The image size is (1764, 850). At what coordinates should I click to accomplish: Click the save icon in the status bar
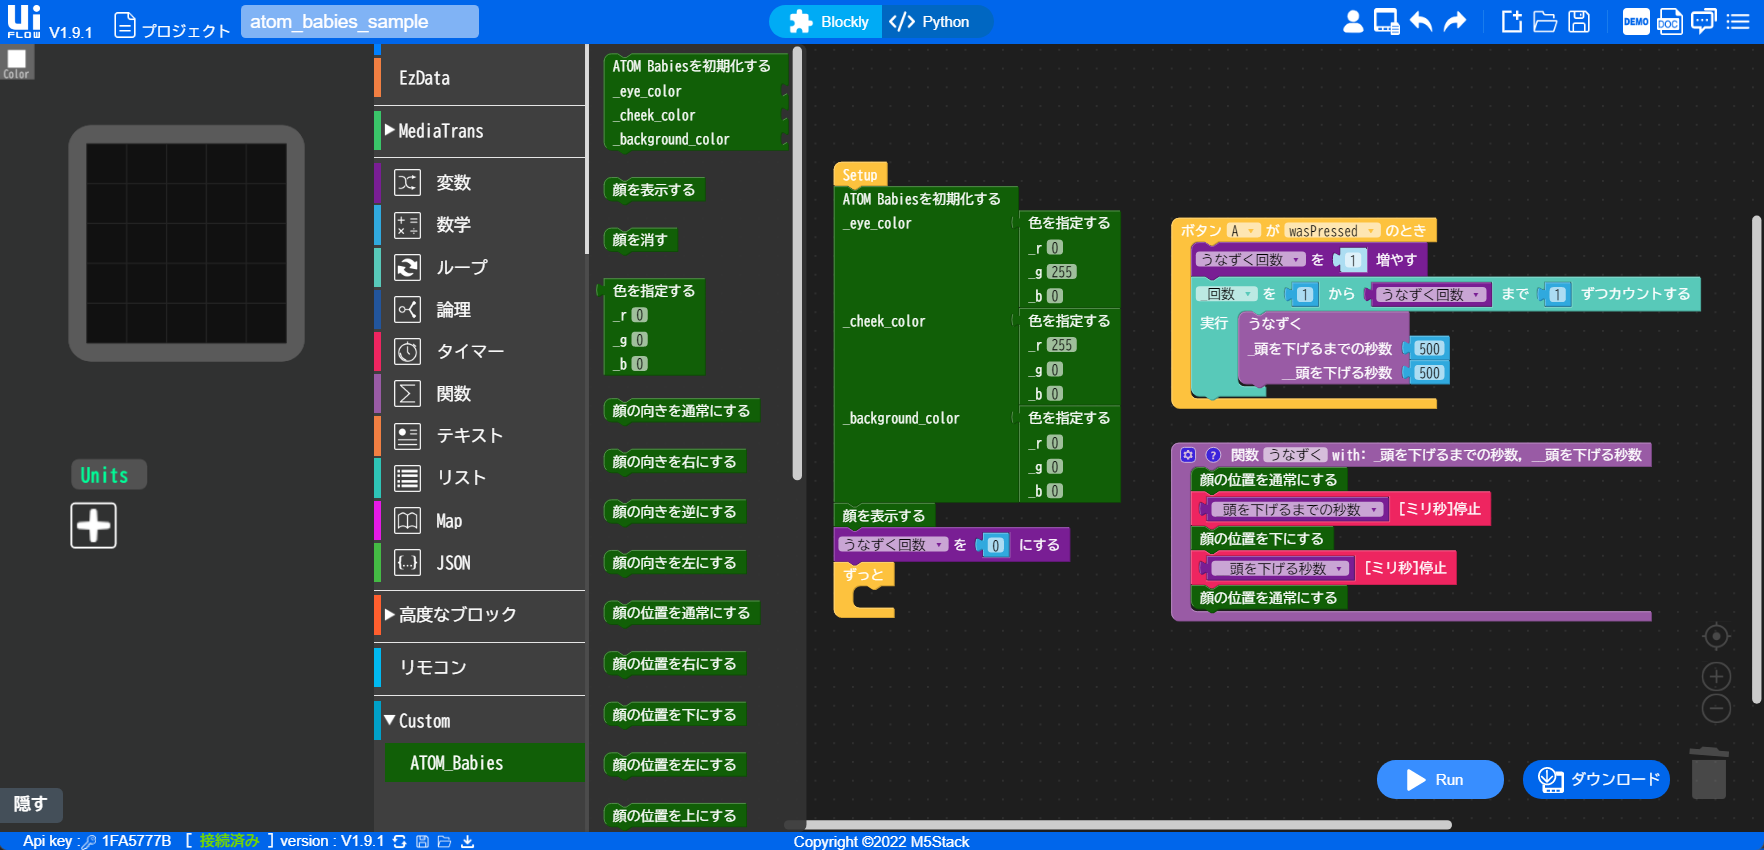[x=422, y=841]
